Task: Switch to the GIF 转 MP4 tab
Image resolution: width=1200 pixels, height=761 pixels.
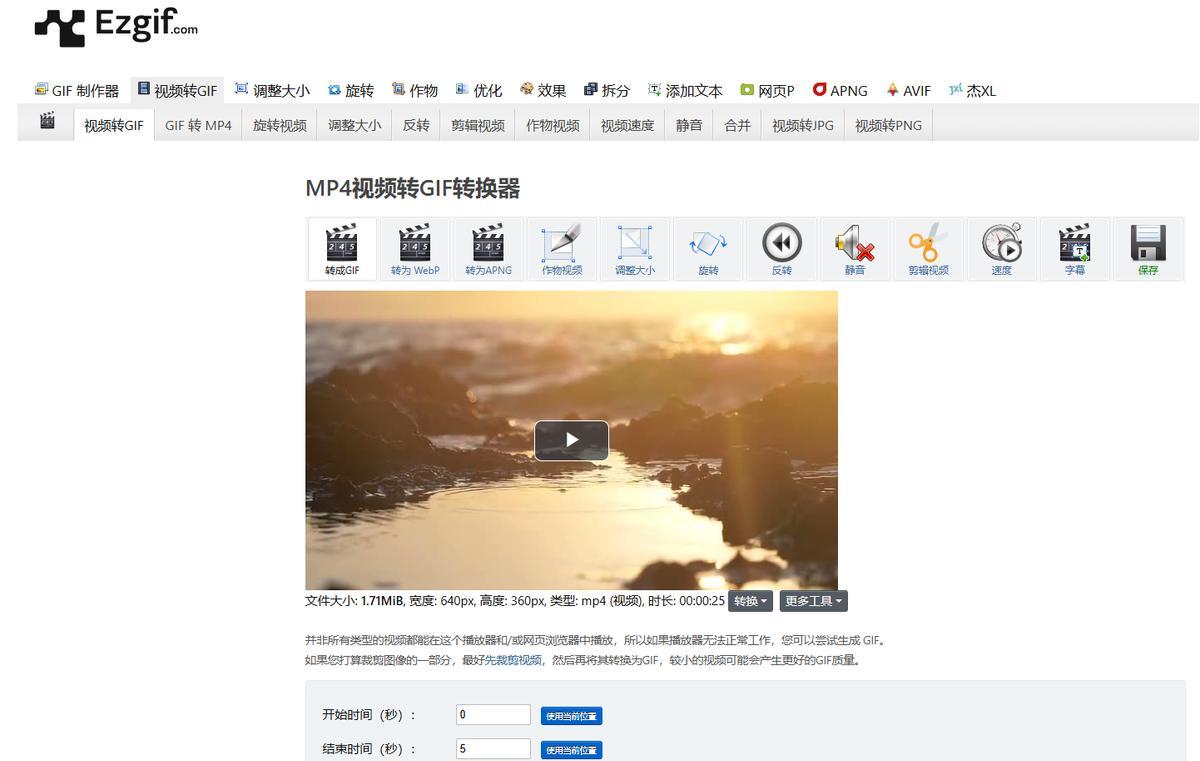Action: click(198, 125)
